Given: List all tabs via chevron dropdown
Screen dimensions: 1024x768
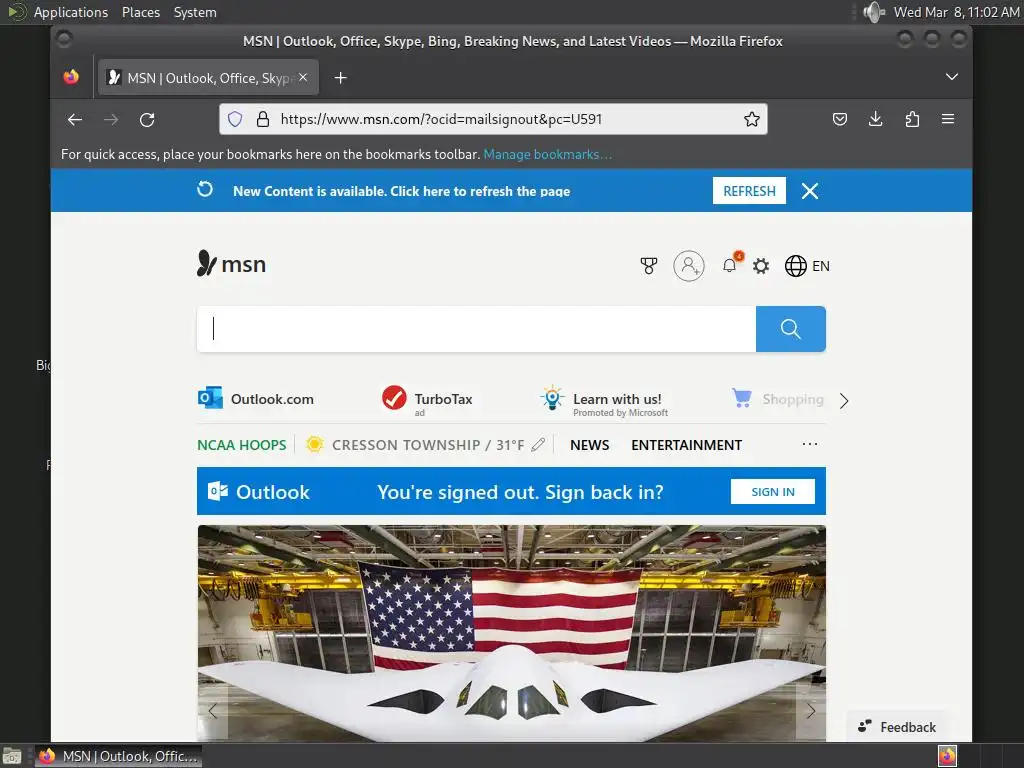Looking at the screenshot, I should (952, 77).
